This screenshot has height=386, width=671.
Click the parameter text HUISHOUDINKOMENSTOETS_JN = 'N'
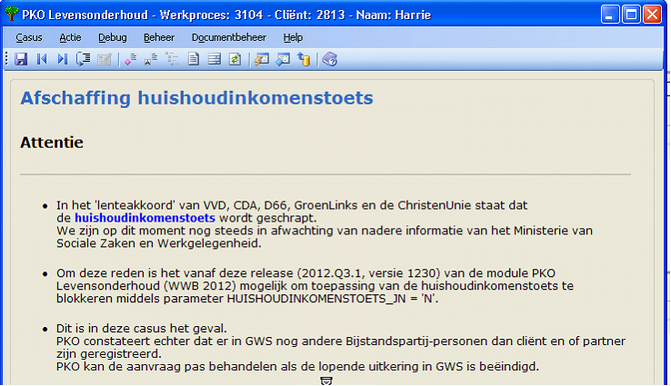(x=332, y=299)
